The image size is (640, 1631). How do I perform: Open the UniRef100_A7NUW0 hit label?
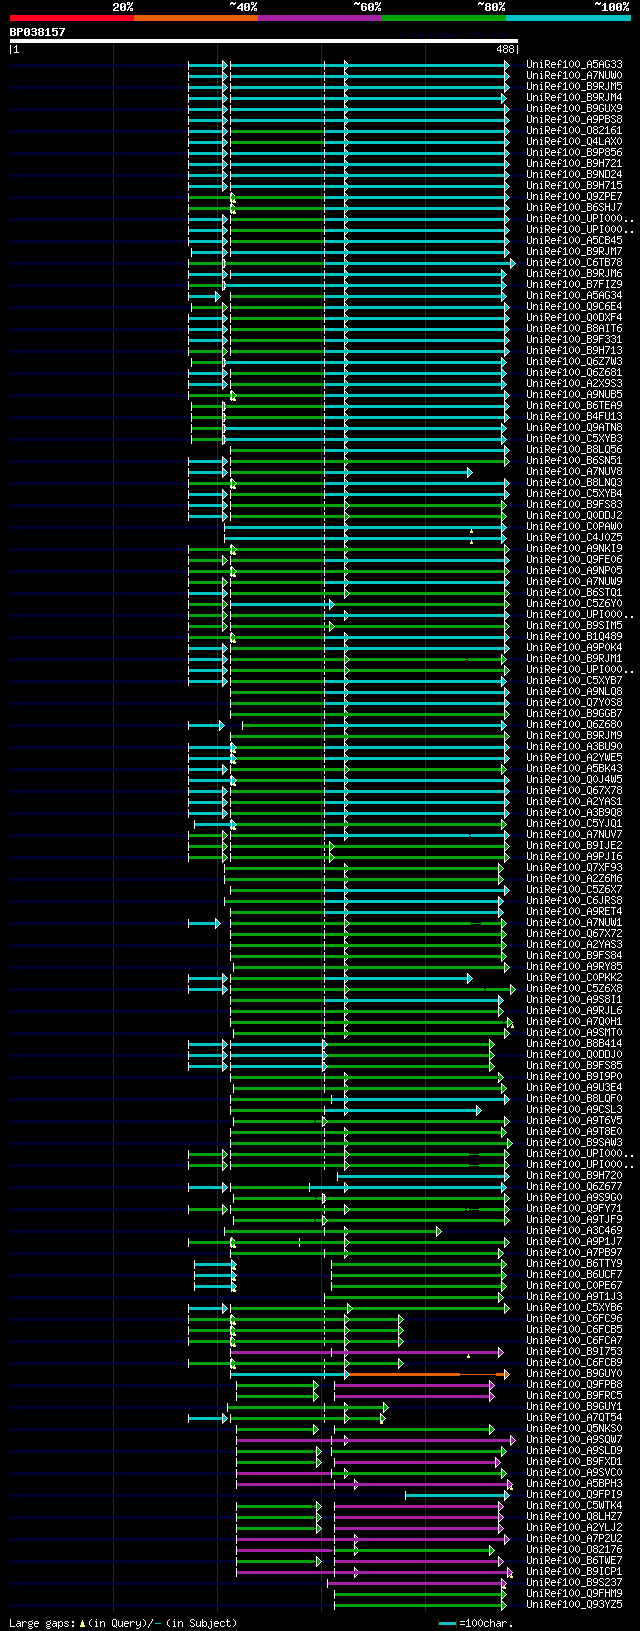pos(574,75)
